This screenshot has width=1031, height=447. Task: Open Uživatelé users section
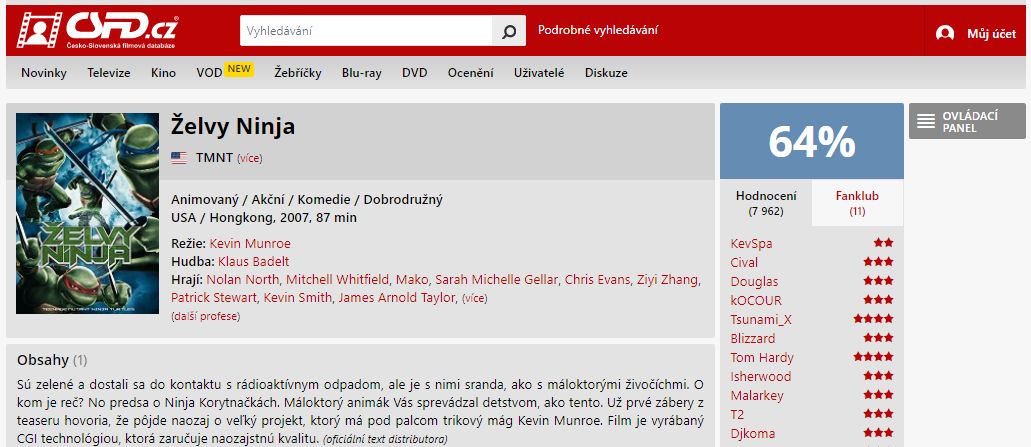539,73
